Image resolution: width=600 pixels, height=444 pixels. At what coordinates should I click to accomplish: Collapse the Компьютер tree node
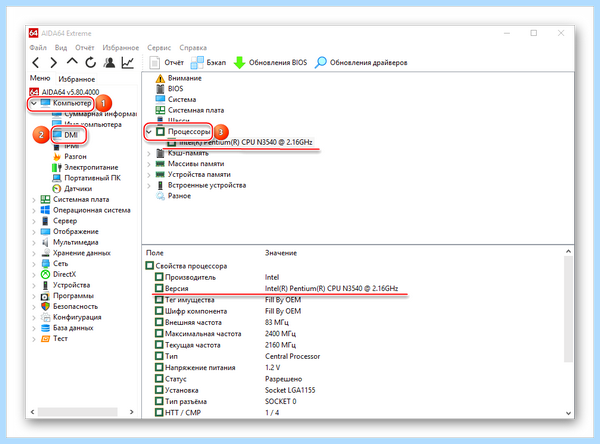point(34,103)
